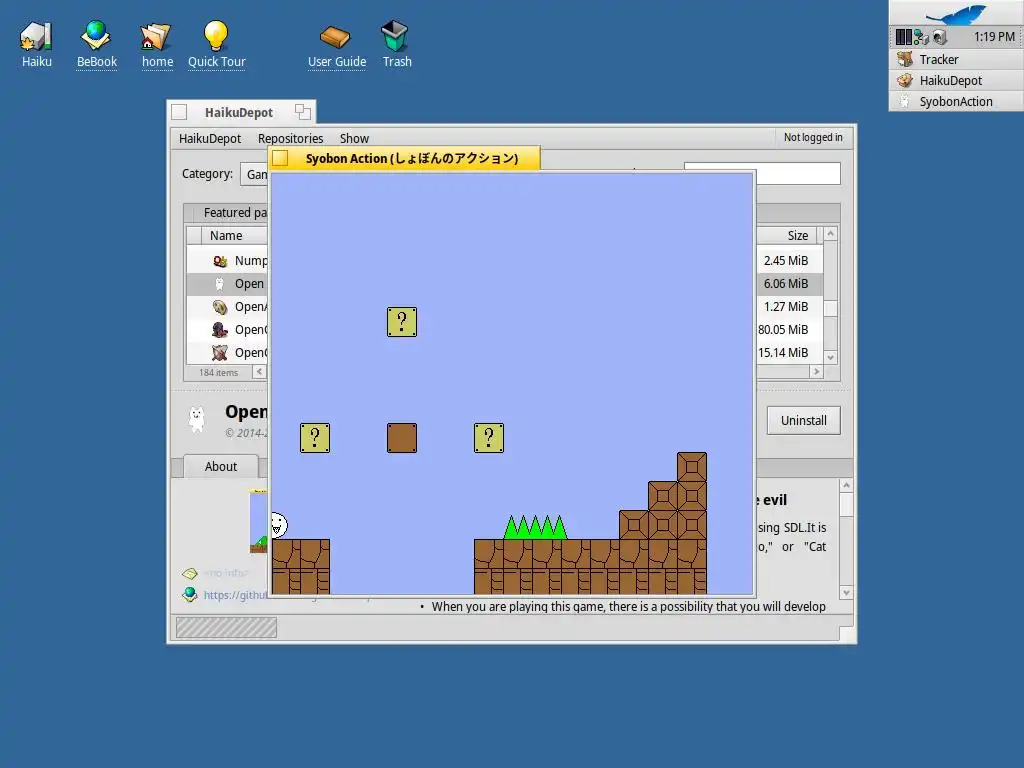
Task: Click the HaikuDepot window zoom button
Action: point(302,112)
